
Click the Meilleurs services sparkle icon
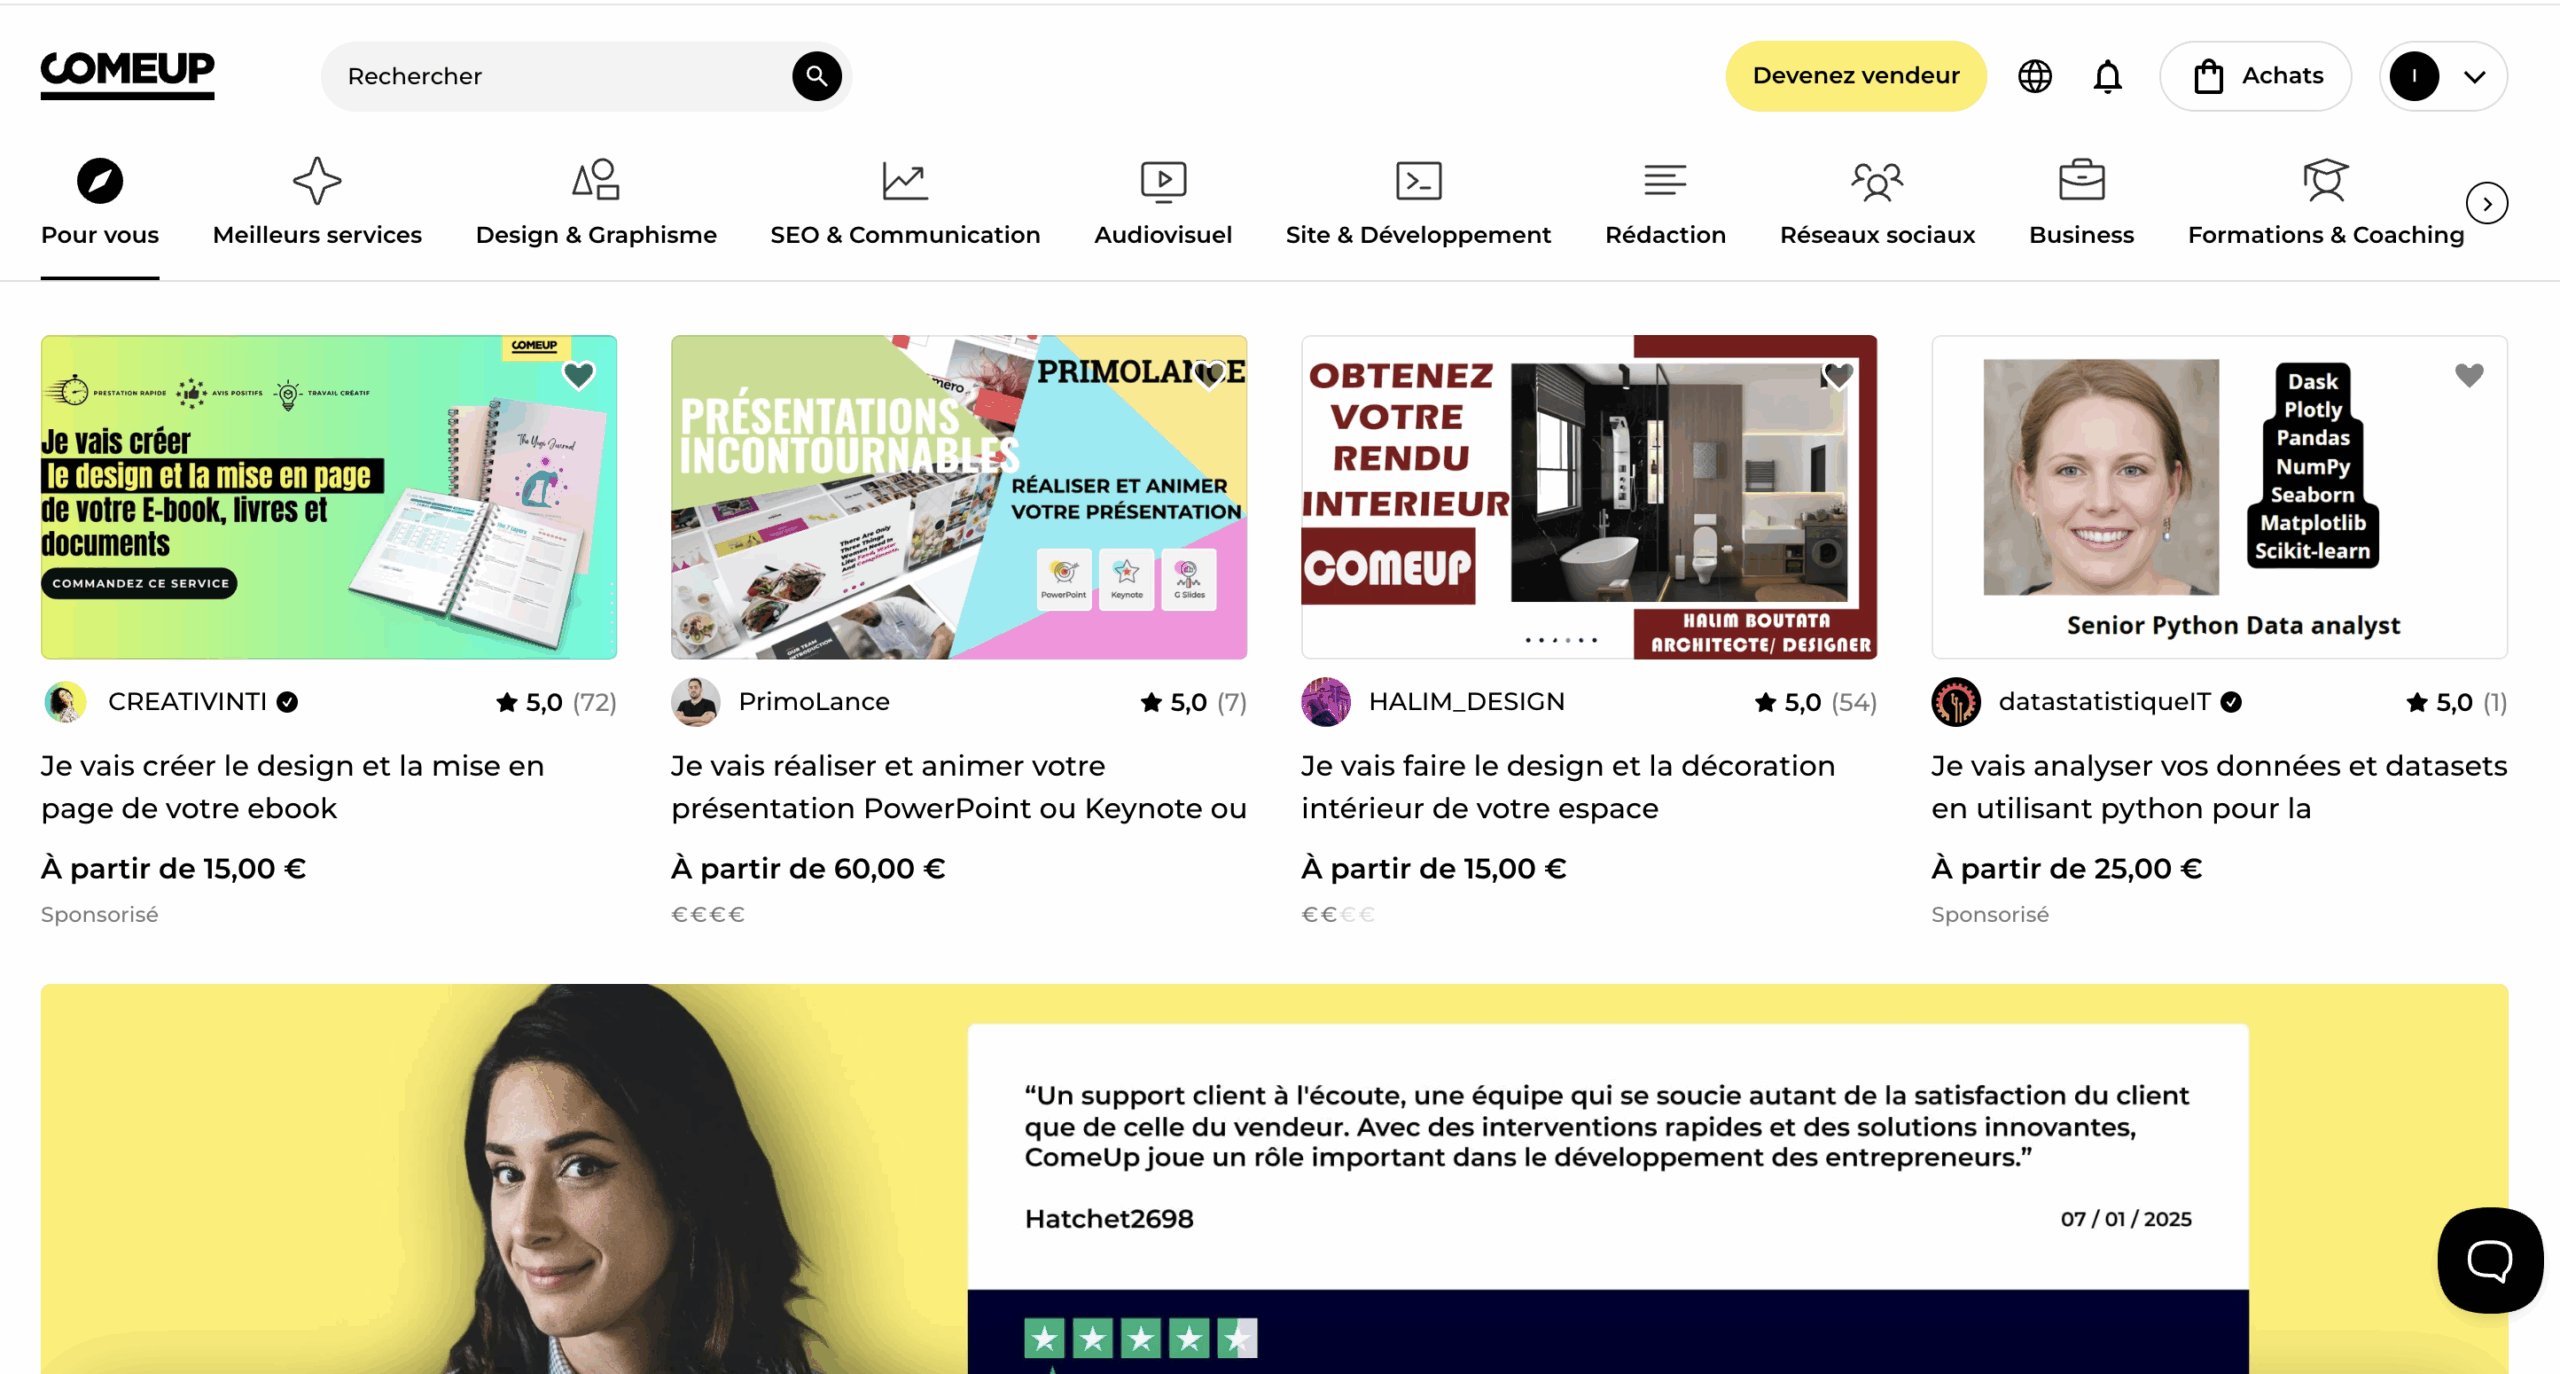[x=317, y=181]
